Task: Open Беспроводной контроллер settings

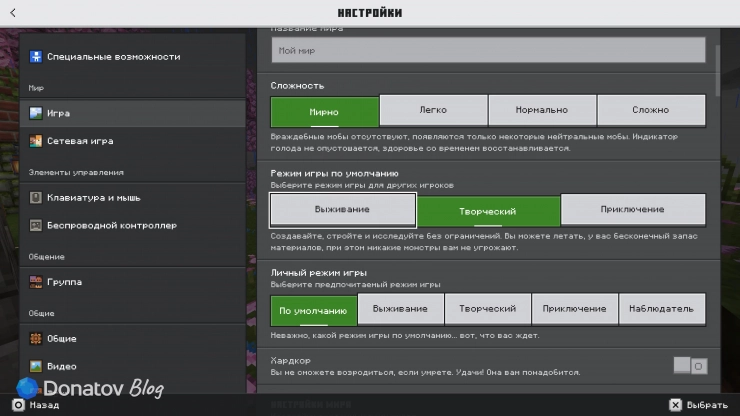Action: pyautogui.click(x=133, y=225)
